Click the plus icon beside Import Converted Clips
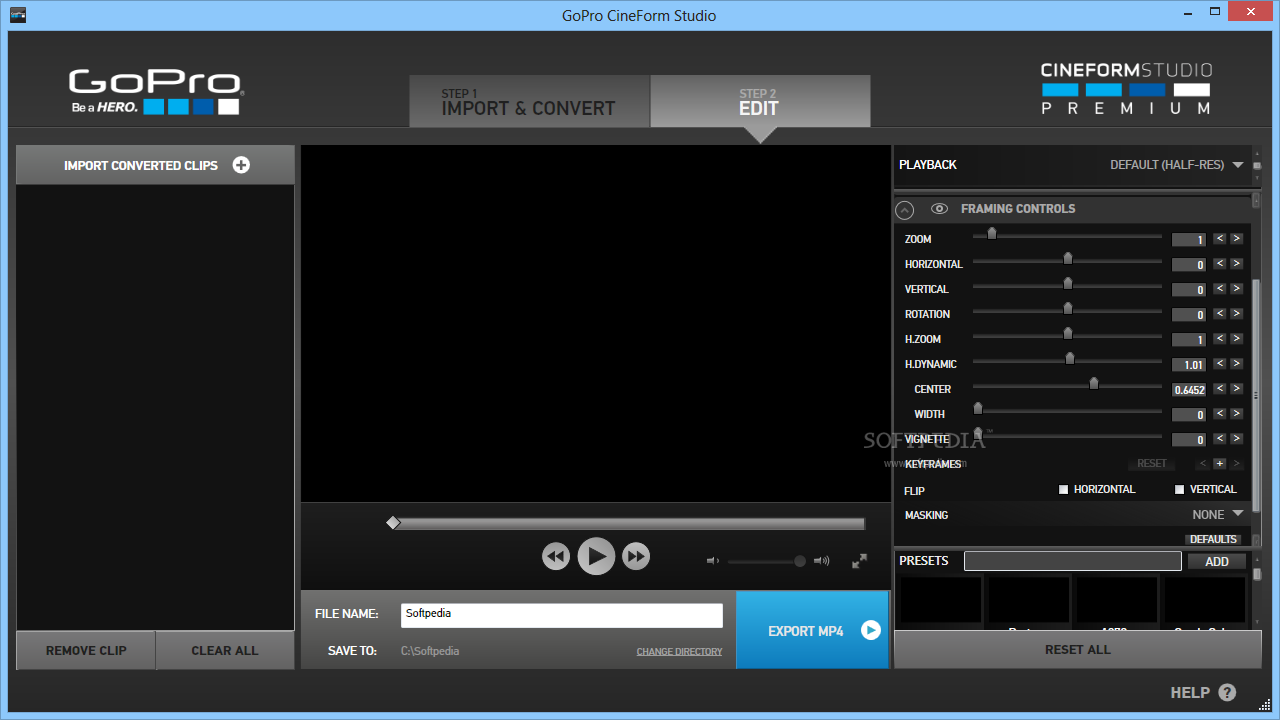Image resolution: width=1280 pixels, height=720 pixels. 241,165
